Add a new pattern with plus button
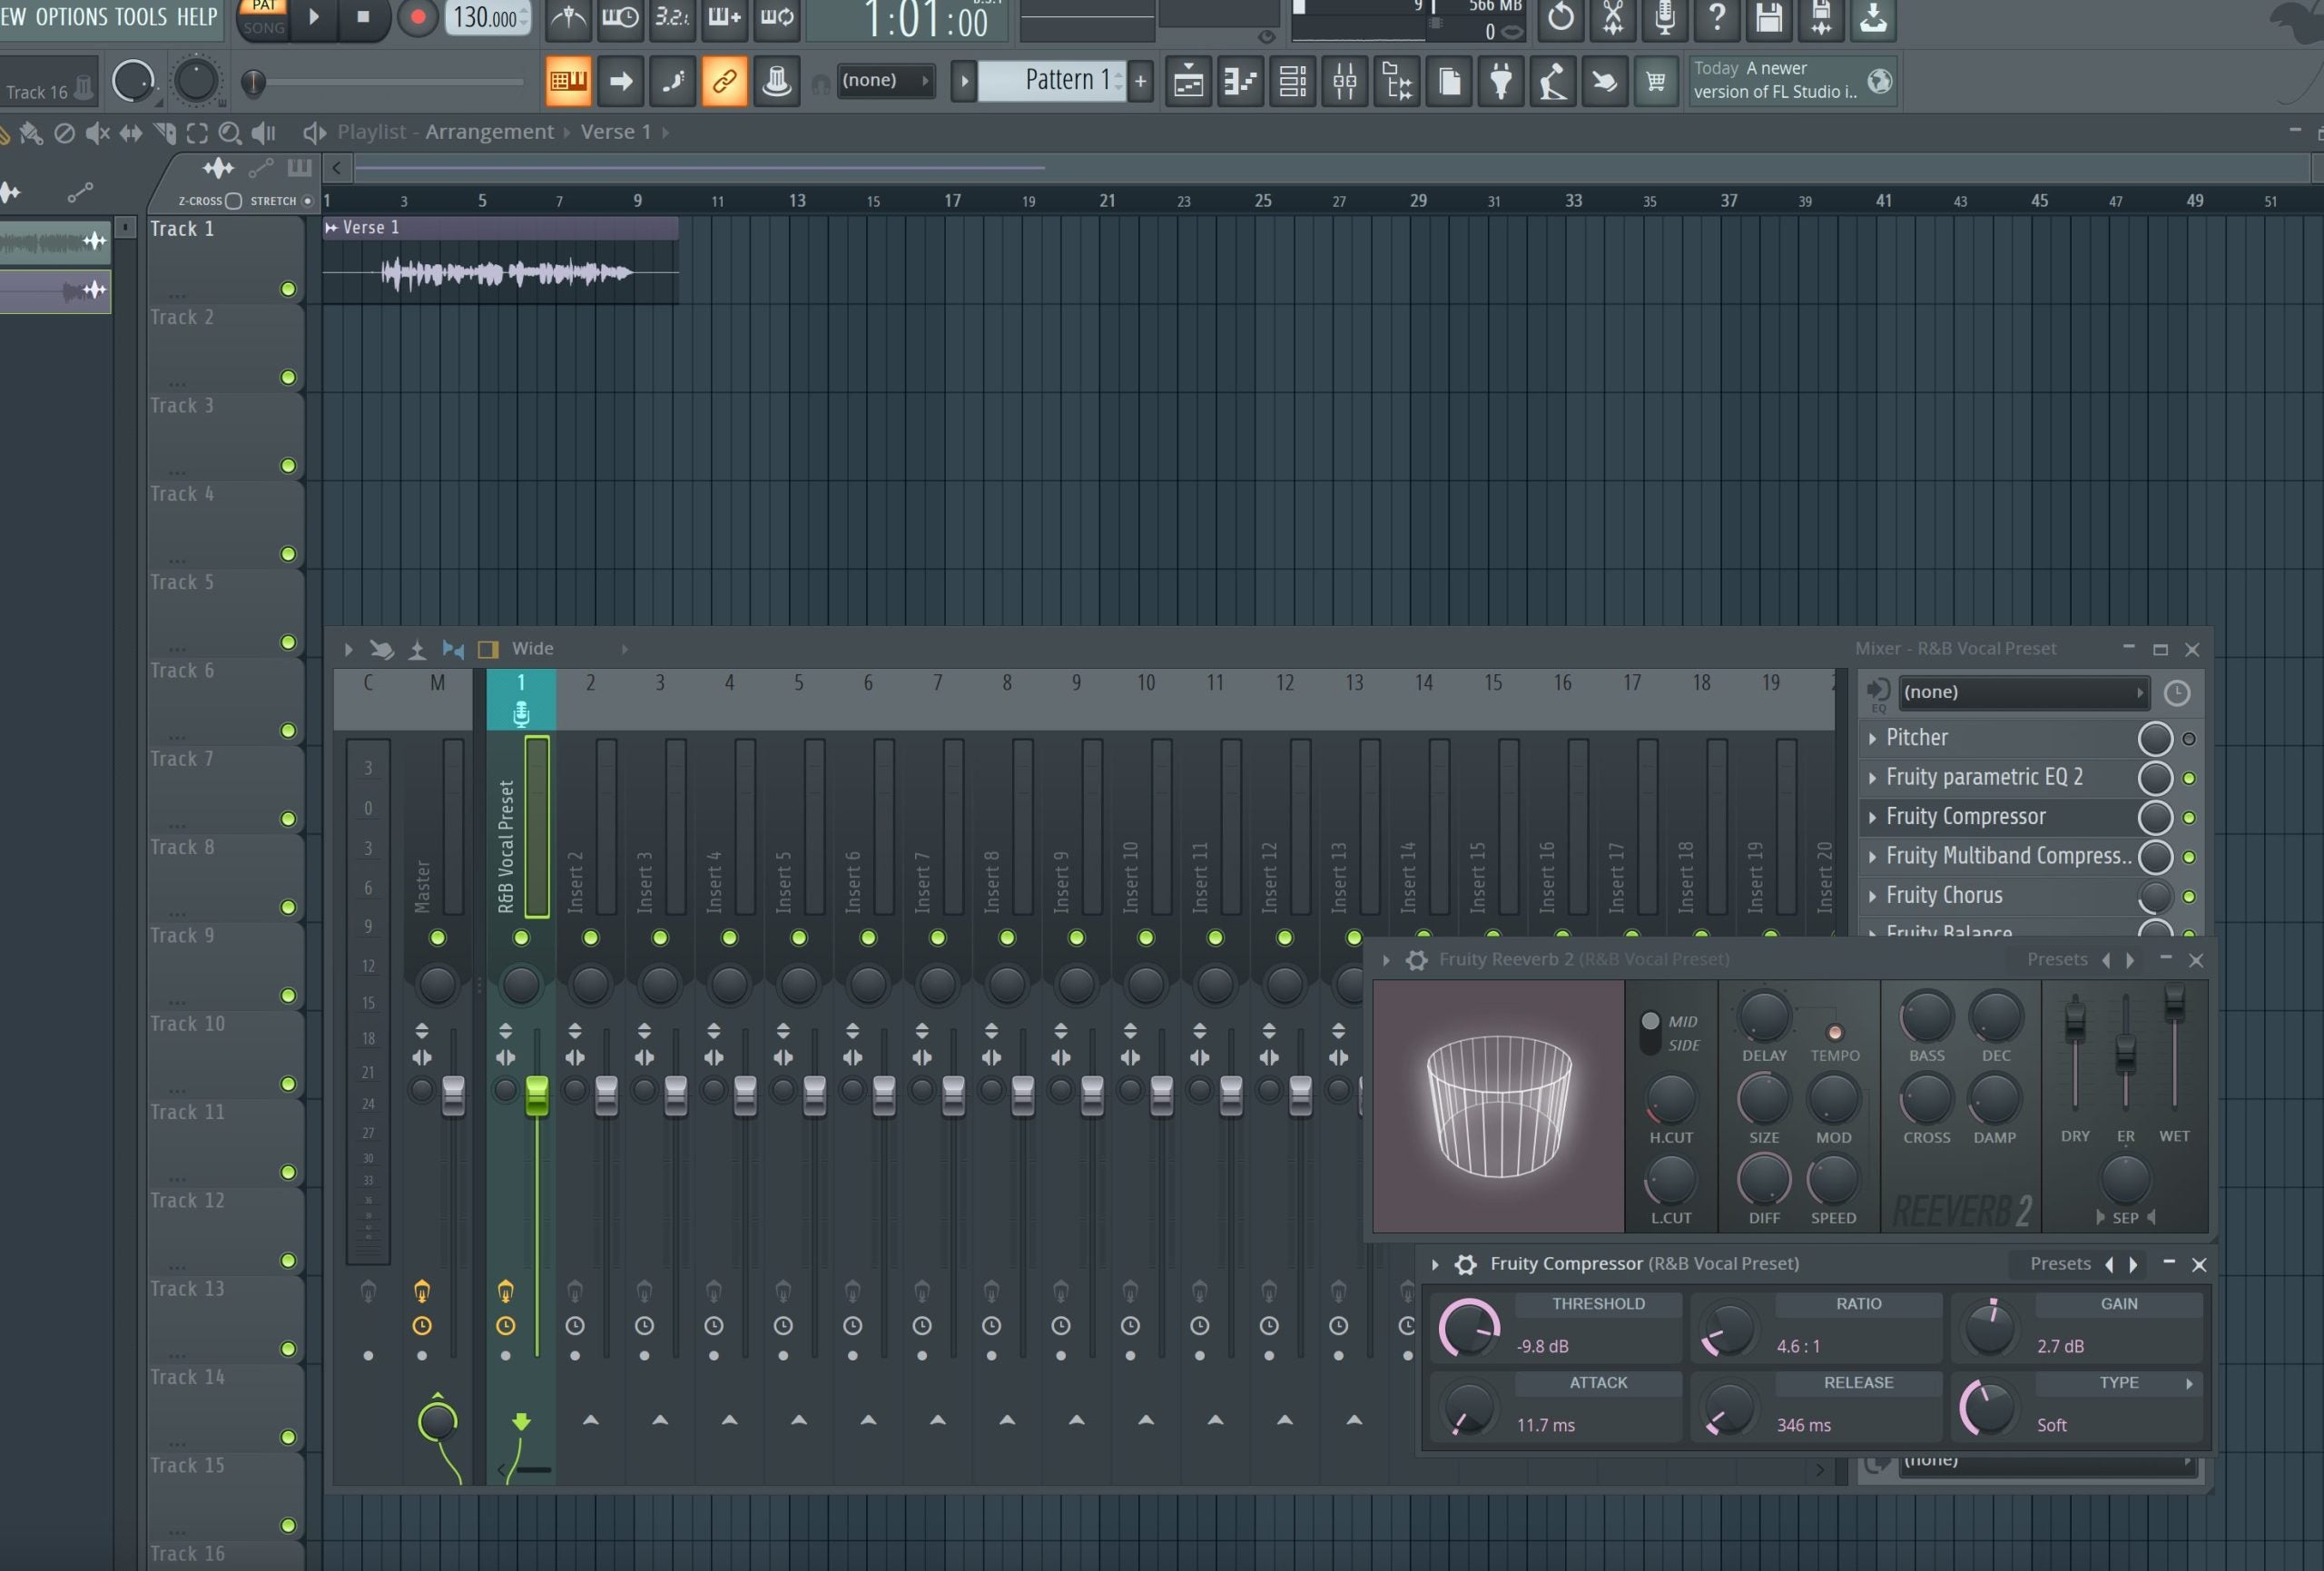 point(1140,81)
